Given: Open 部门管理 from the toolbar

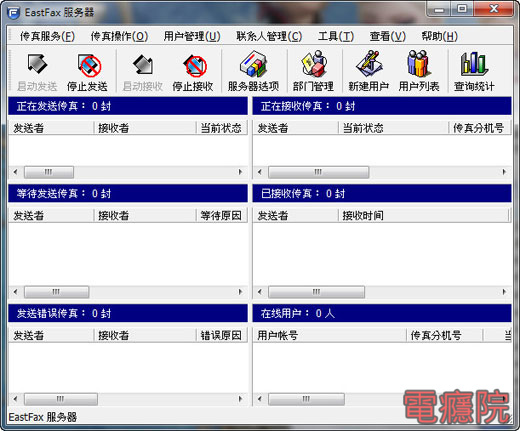Looking at the screenshot, I should coord(313,71).
